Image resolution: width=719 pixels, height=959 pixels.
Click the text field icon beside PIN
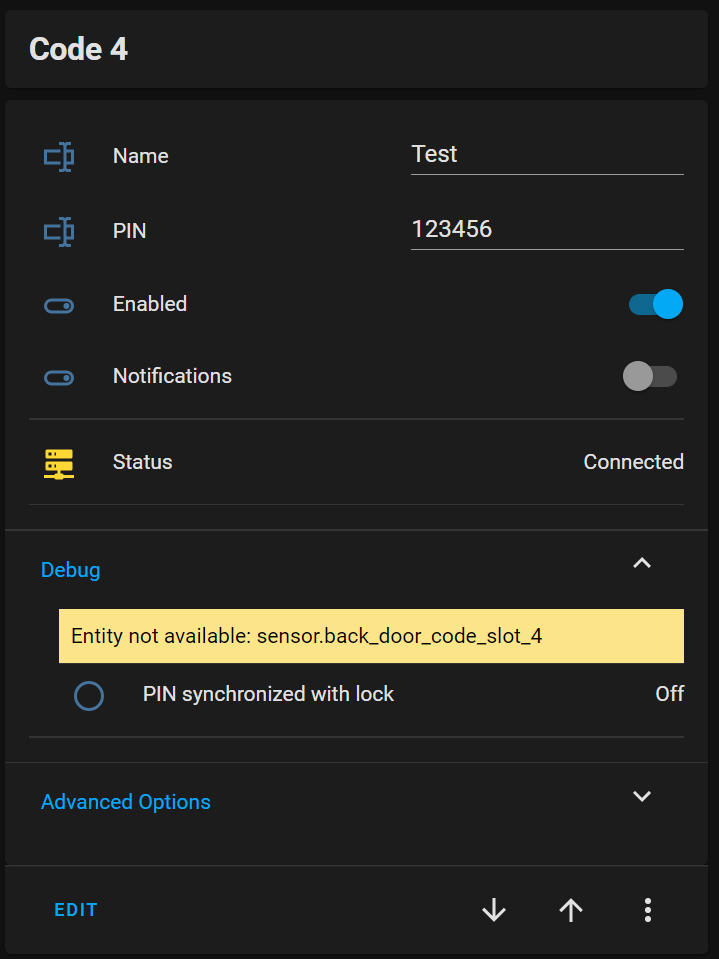[x=60, y=231]
